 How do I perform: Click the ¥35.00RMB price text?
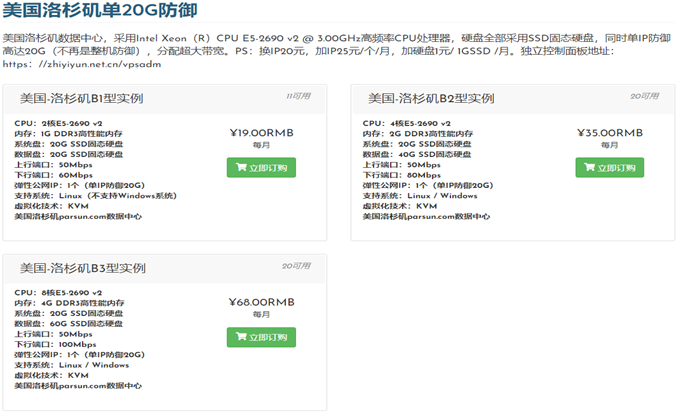tap(609, 132)
